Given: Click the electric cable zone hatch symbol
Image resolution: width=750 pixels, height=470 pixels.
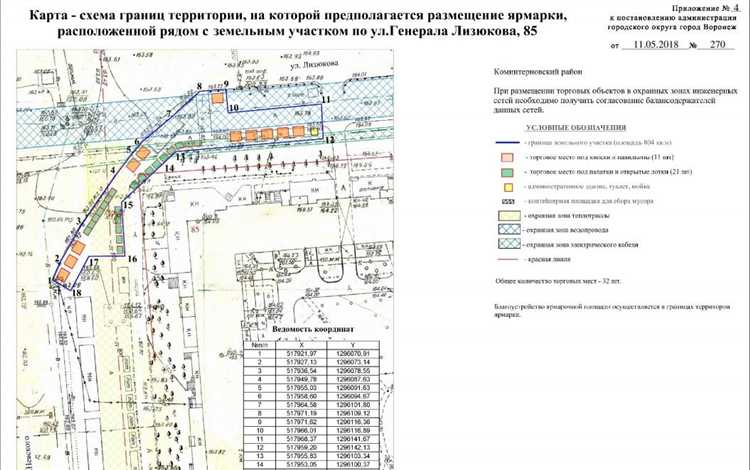Looking at the screenshot, I should pos(508,244).
